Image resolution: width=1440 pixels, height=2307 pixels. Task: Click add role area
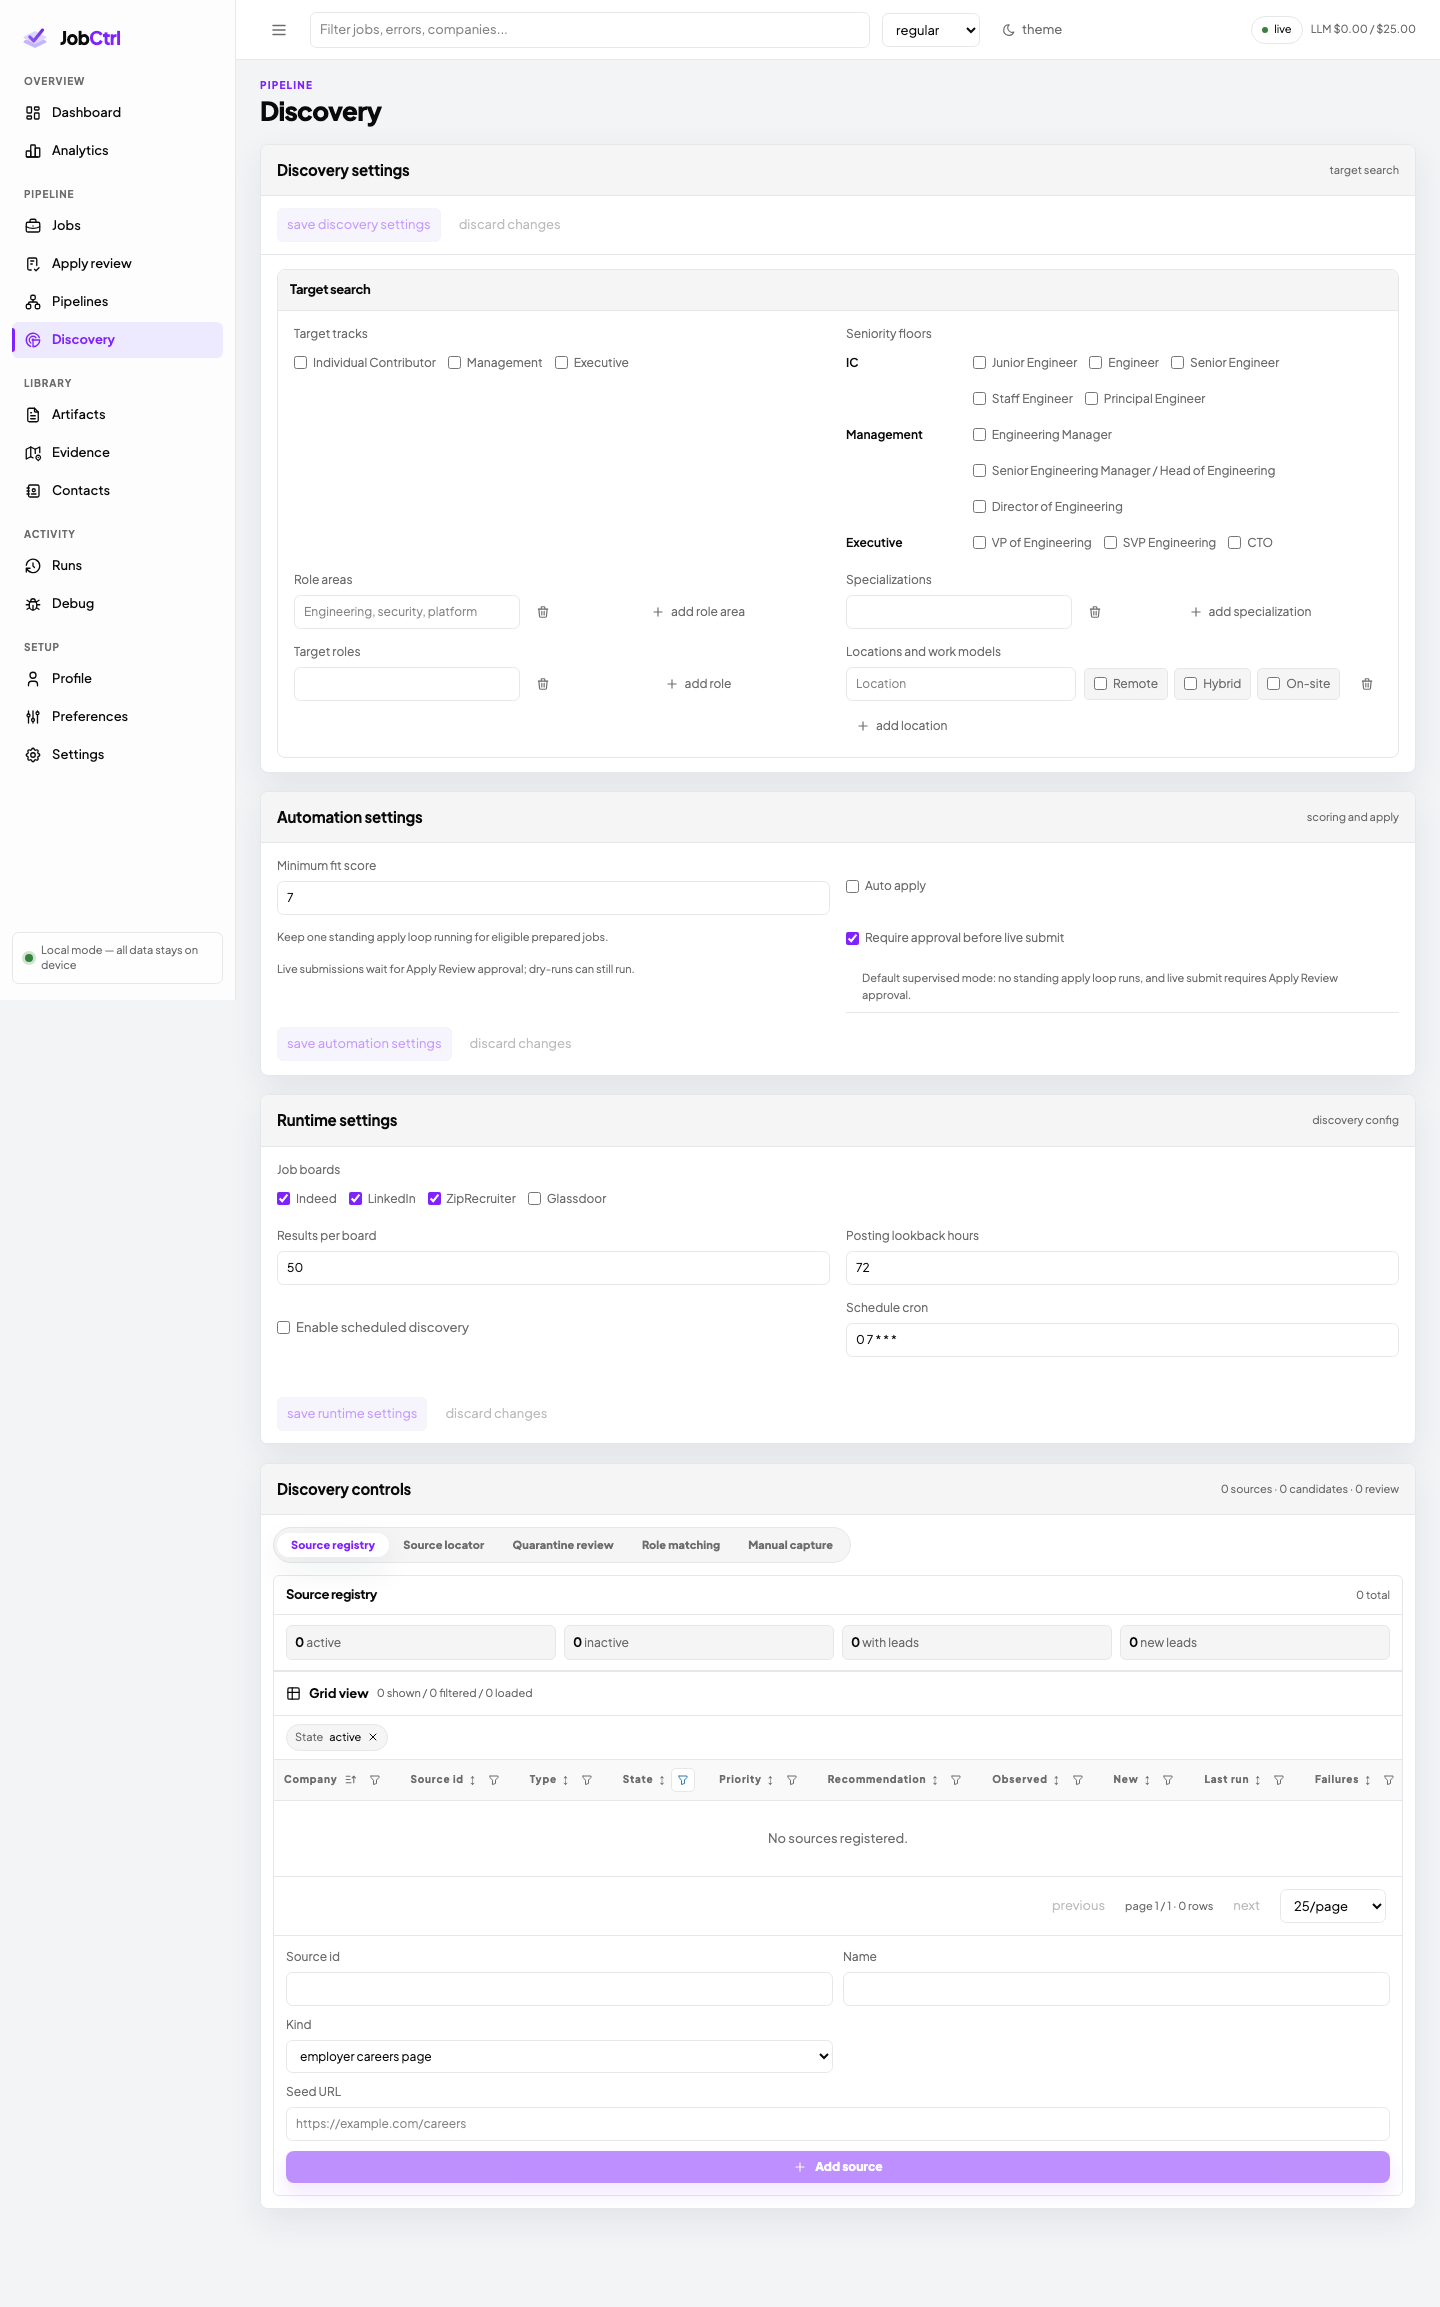click(699, 612)
